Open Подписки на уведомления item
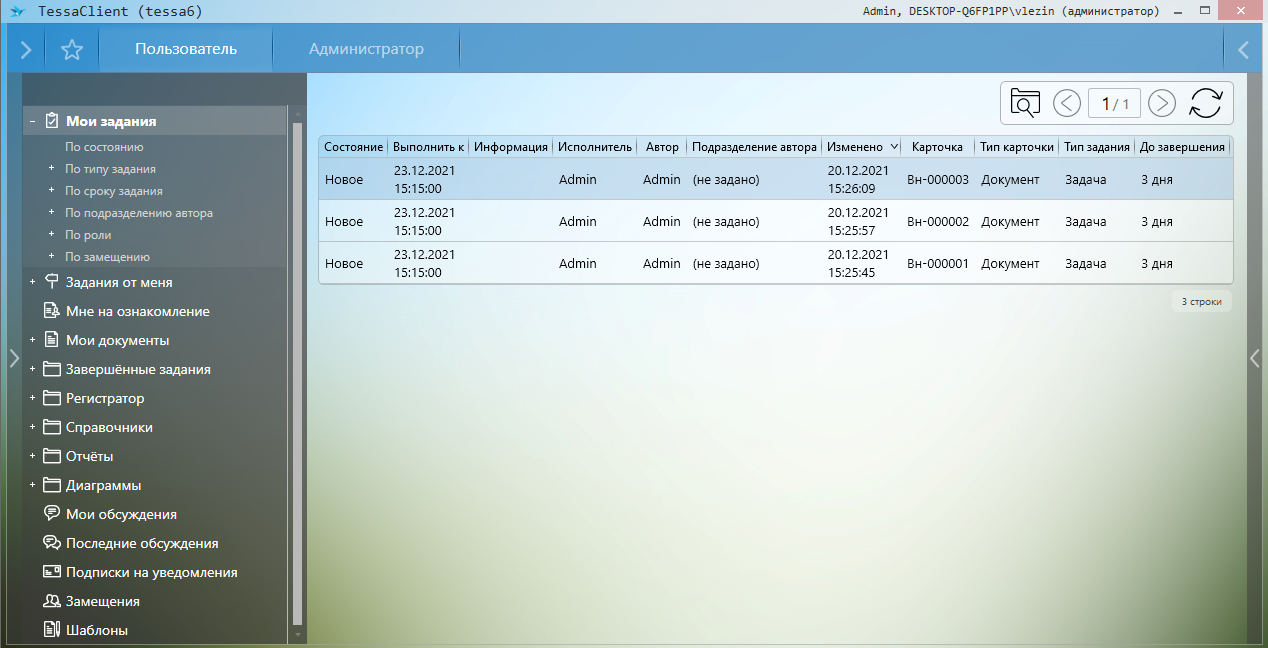This screenshot has width=1268, height=648. click(x=151, y=572)
